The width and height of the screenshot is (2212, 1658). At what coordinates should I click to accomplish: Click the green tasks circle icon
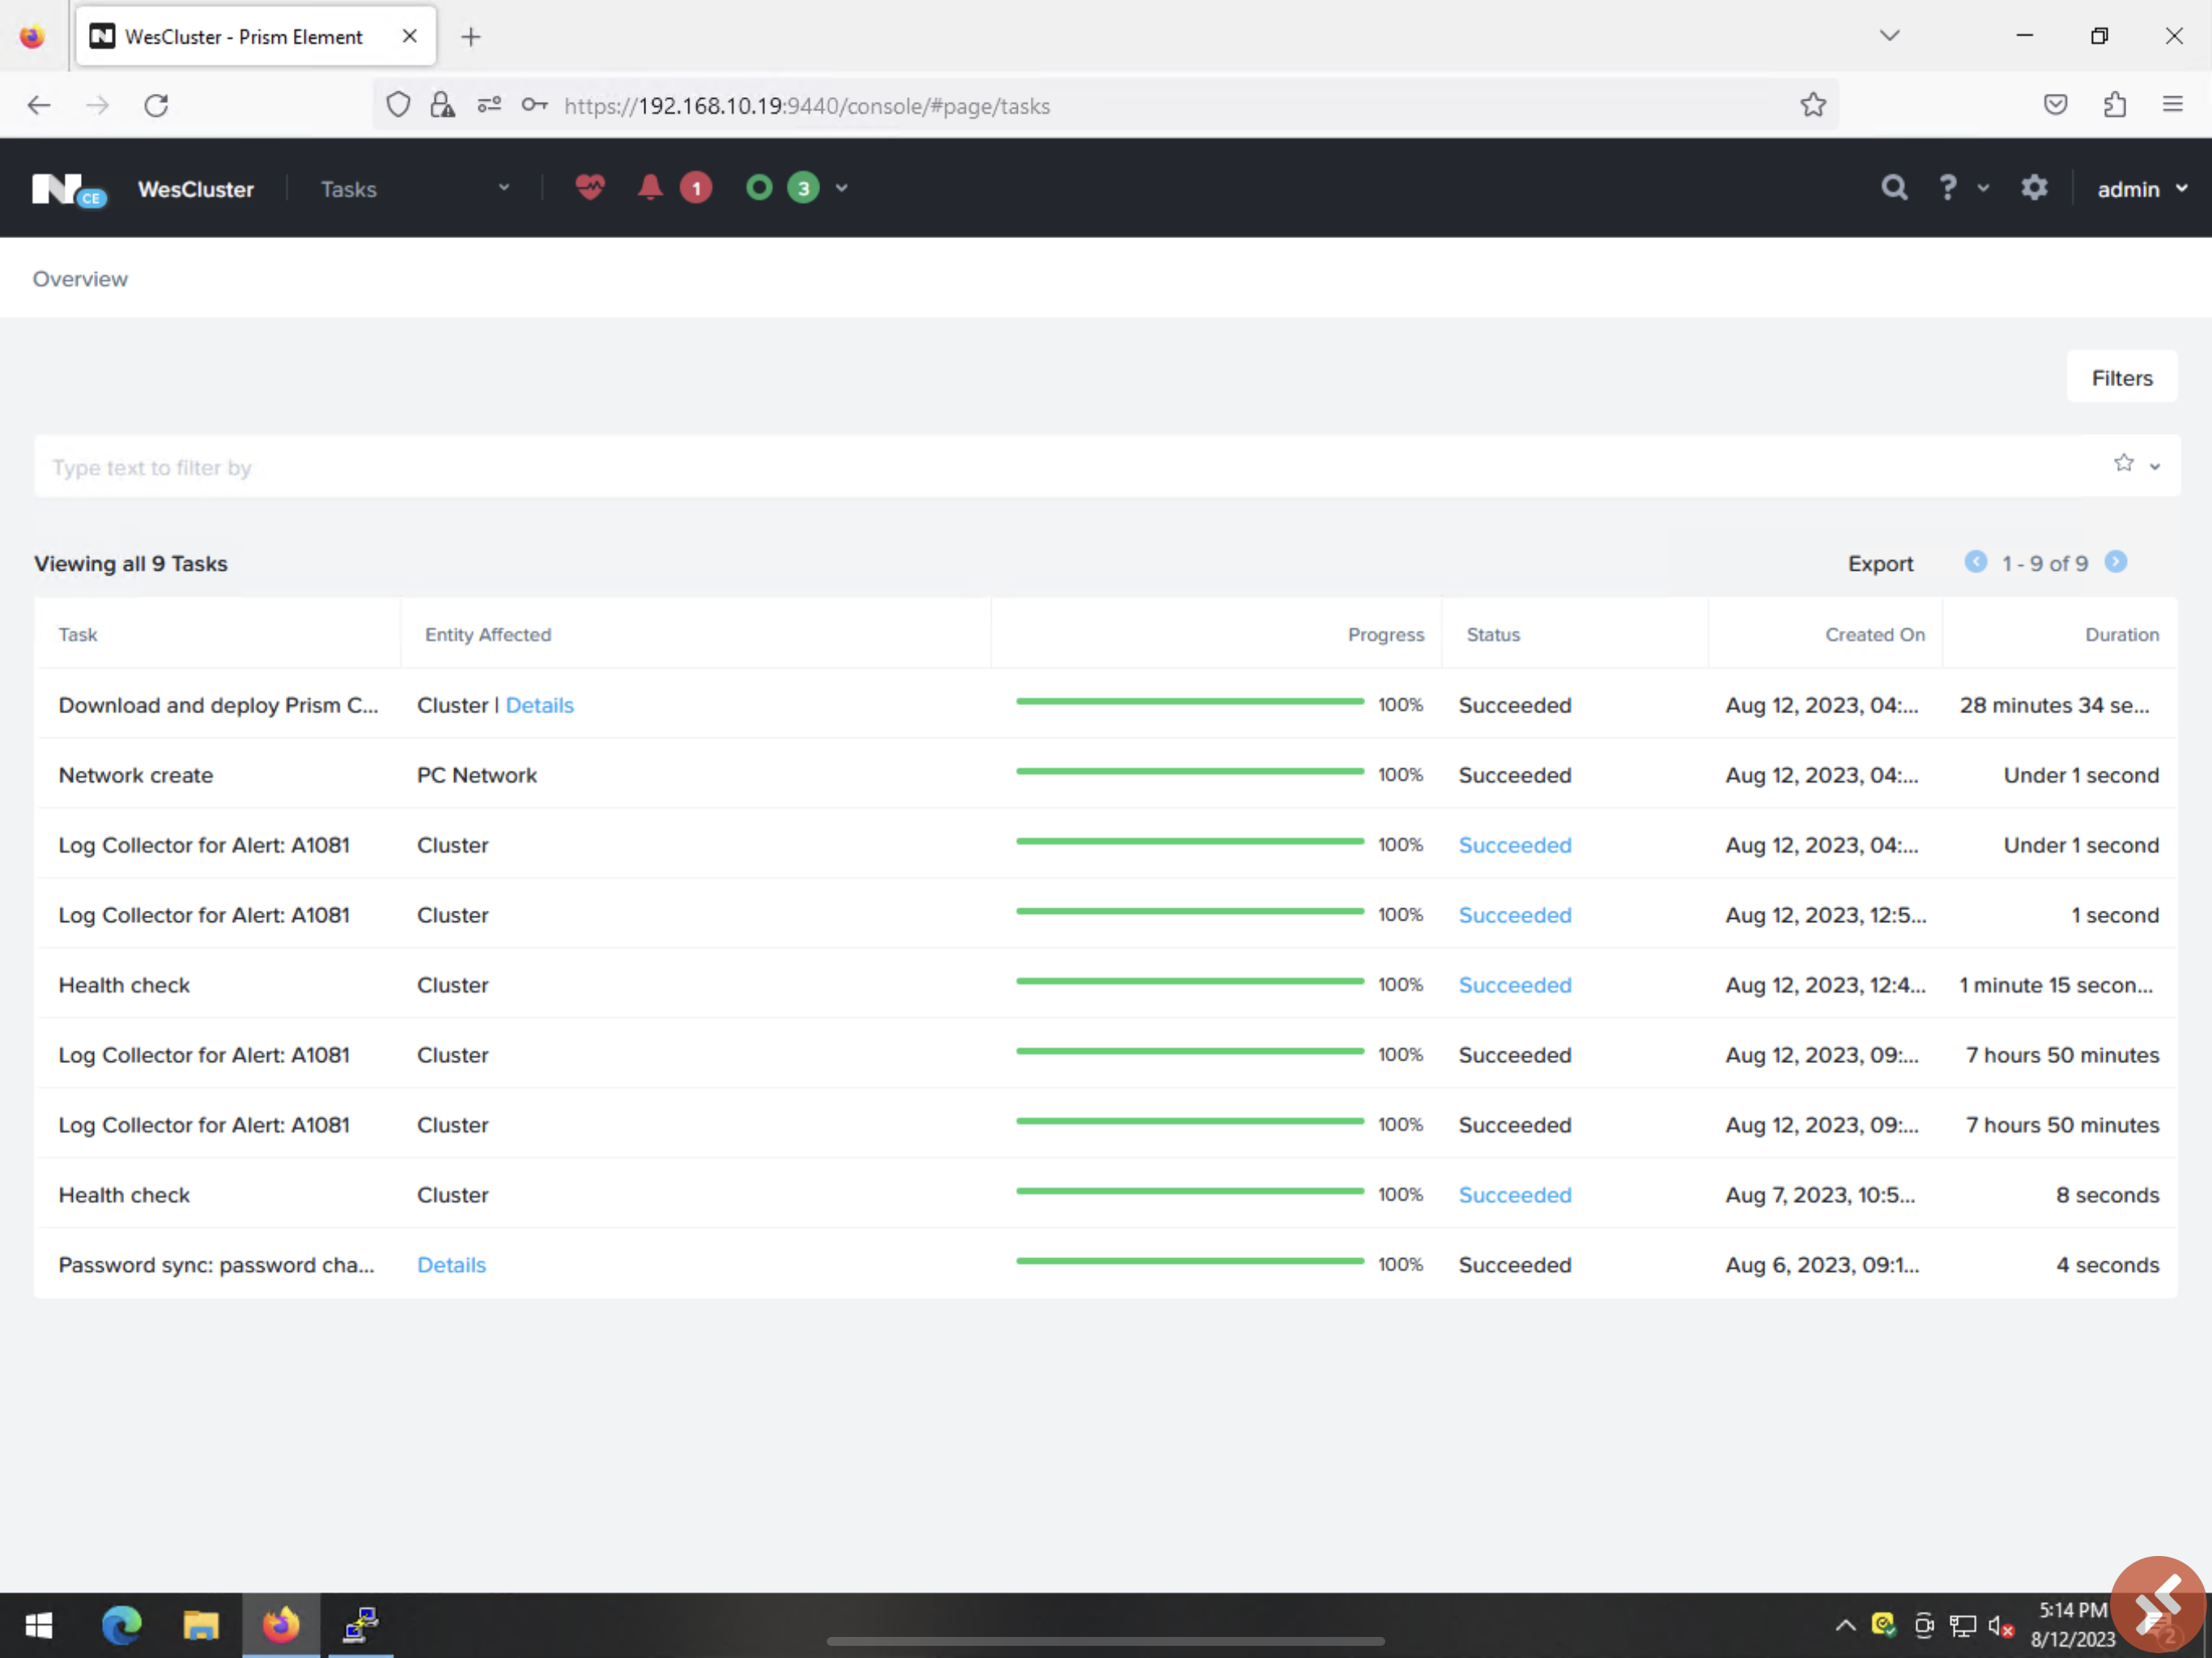(x=759, y=187)
